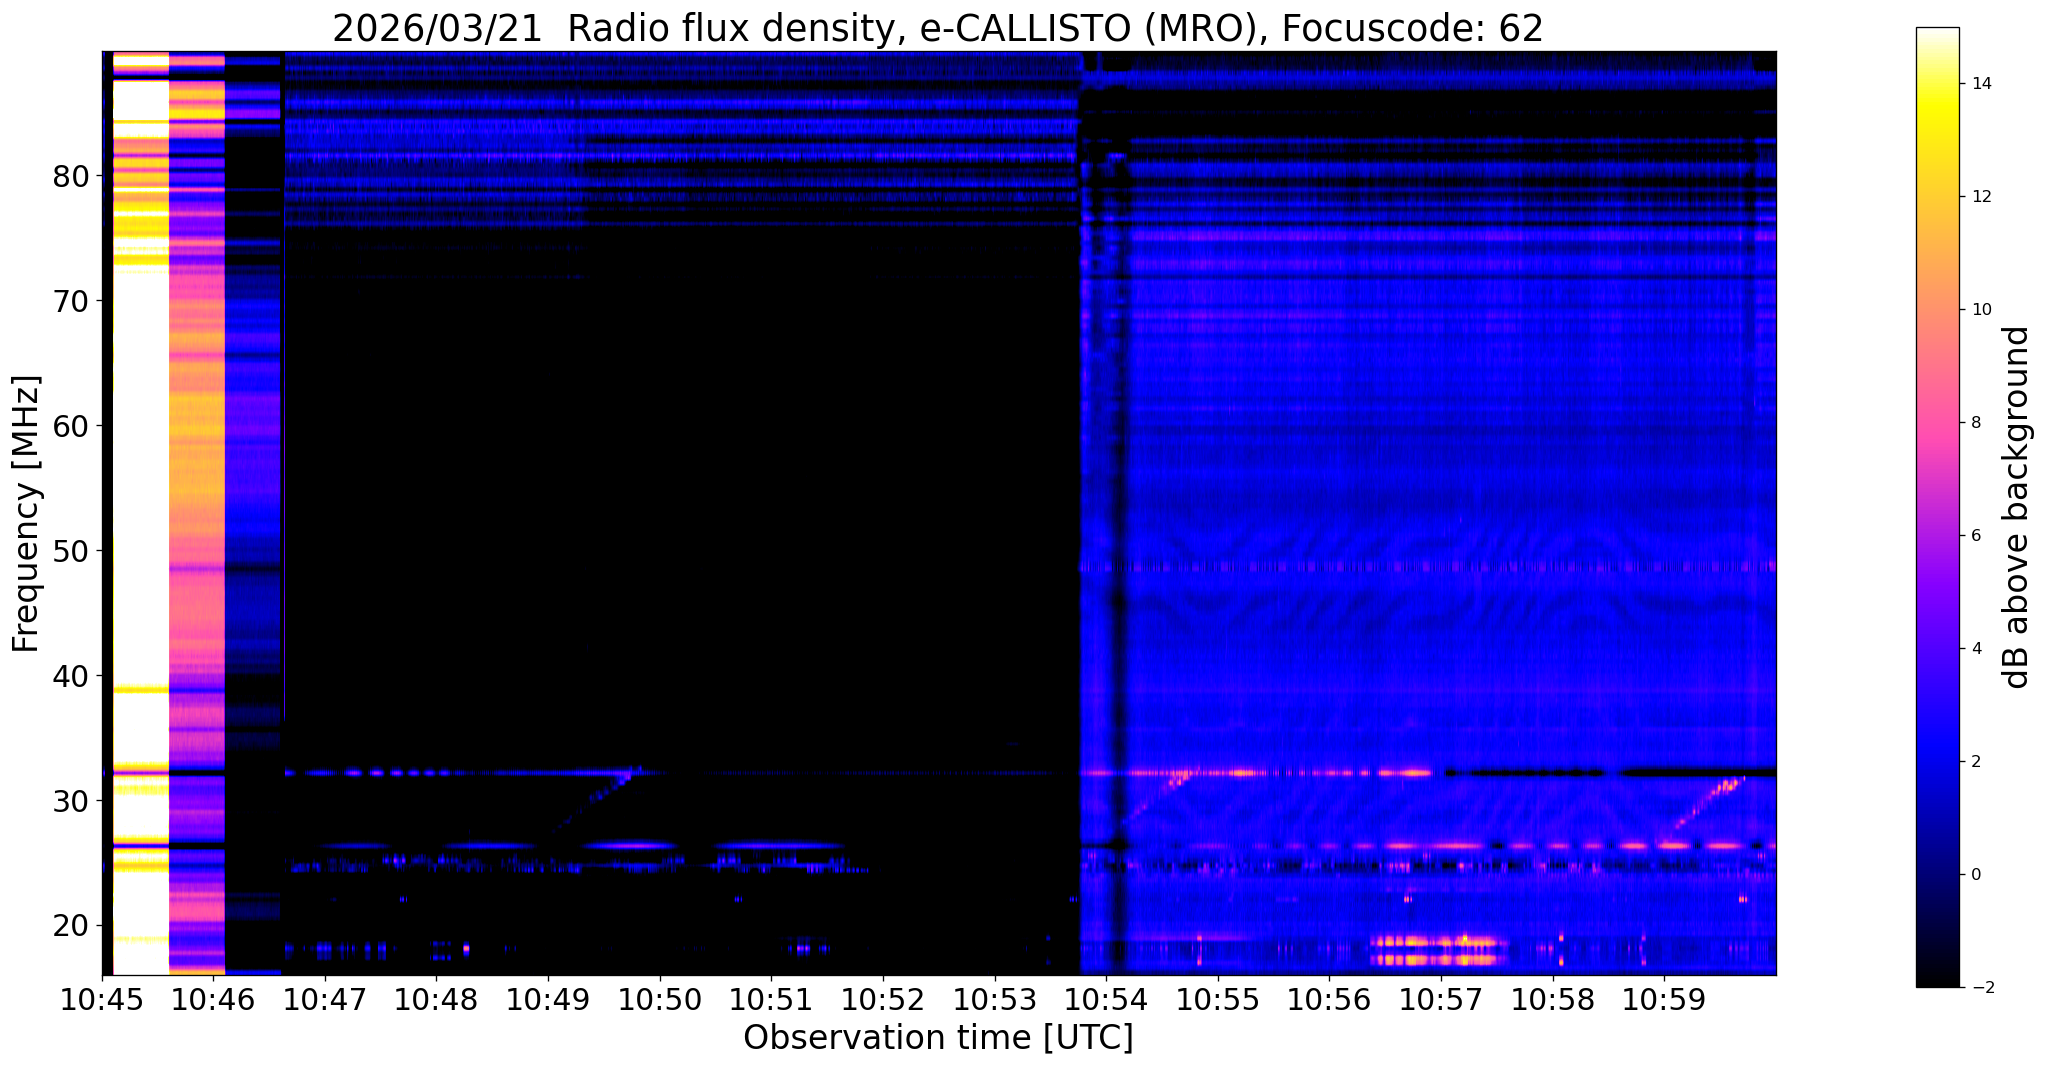This screenshot has height=1067, width=2047.
Task: Click the colorbar tick label 6
Action: [x=1975, y=536]
